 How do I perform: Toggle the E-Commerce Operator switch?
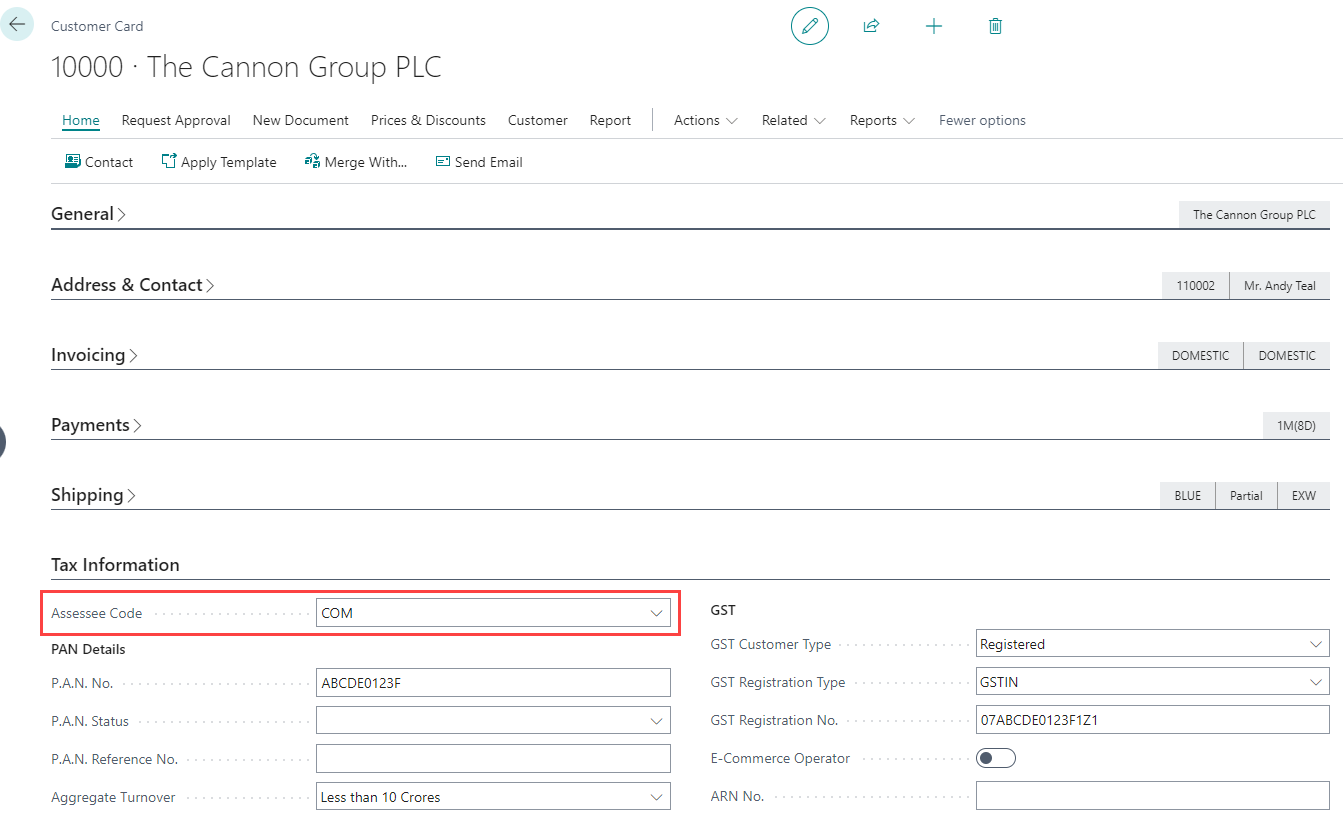point(995,758)
